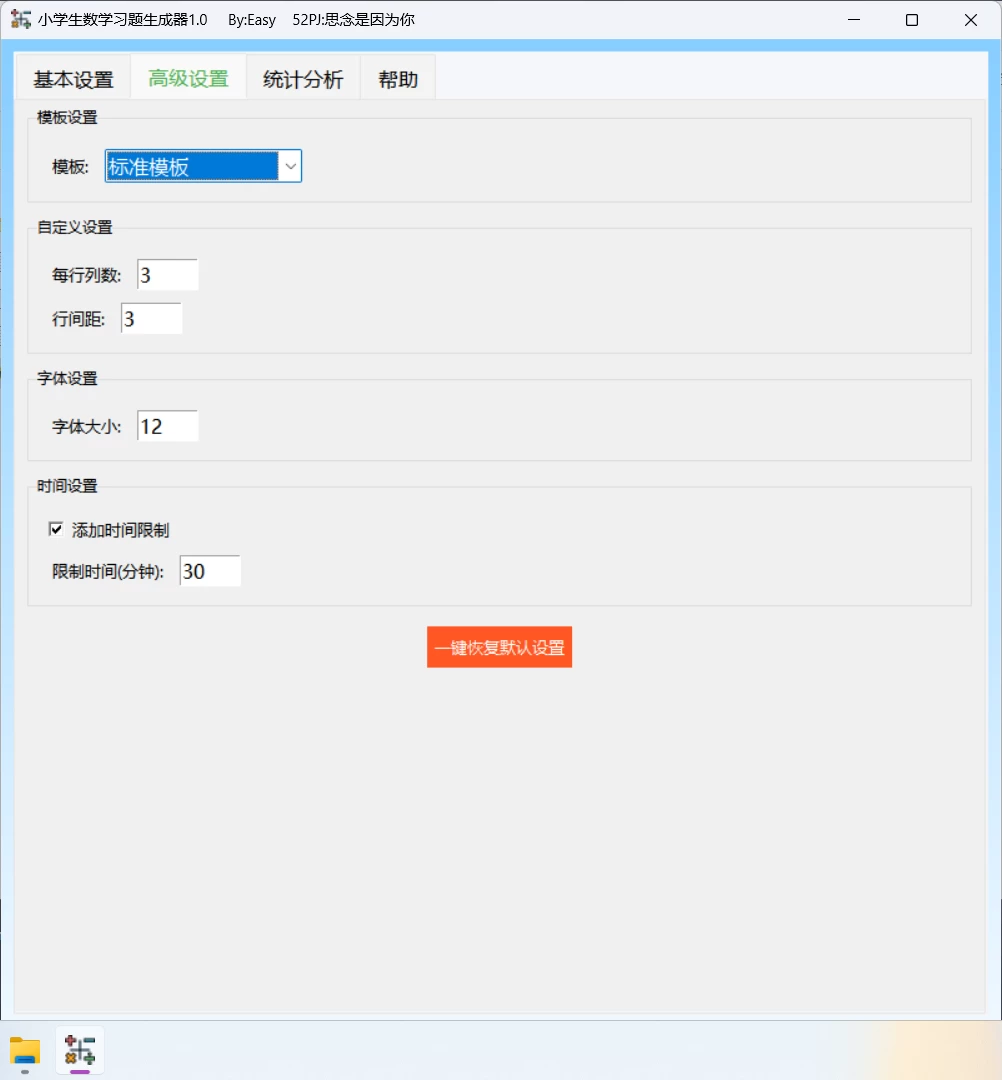Click the 模板设置 group title
This screenshot has height=1080, width=1002.
point(67,117)
